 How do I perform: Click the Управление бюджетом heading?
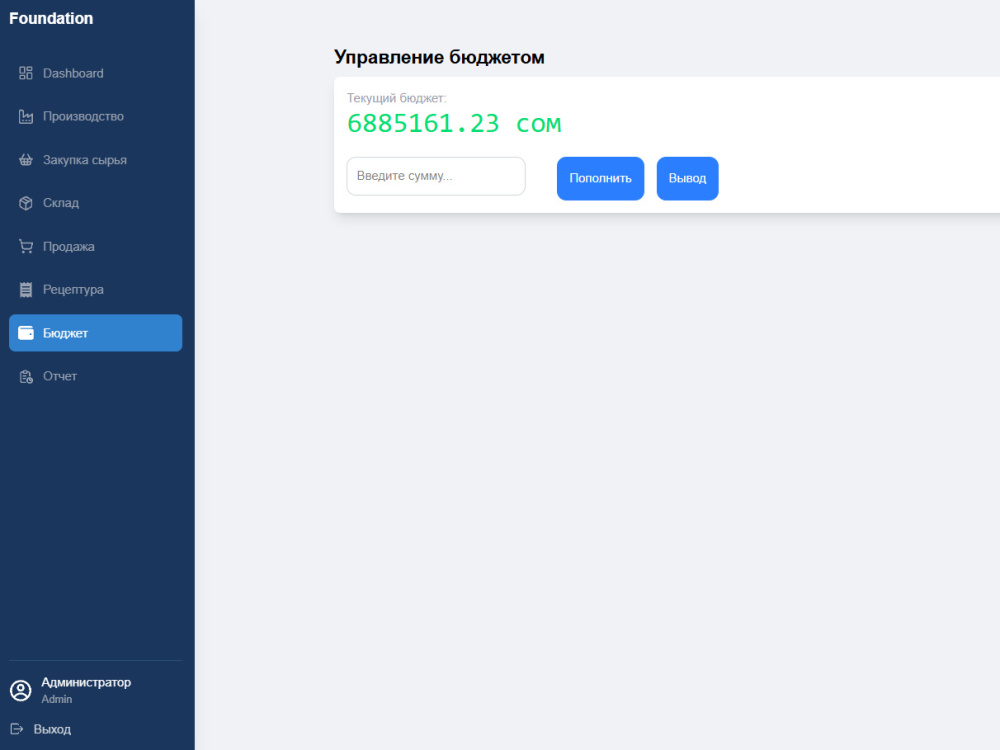439,57
